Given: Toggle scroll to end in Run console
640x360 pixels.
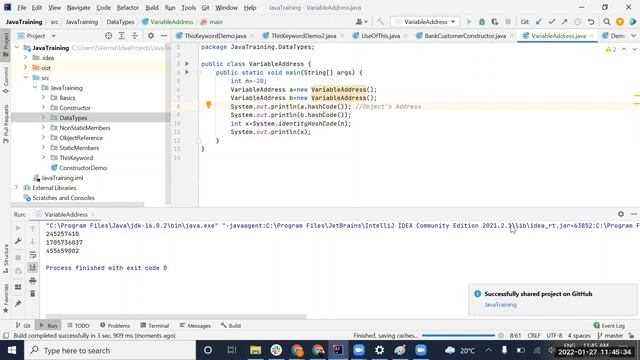Looking at the screenshot, I should click(x=33, y=268).
